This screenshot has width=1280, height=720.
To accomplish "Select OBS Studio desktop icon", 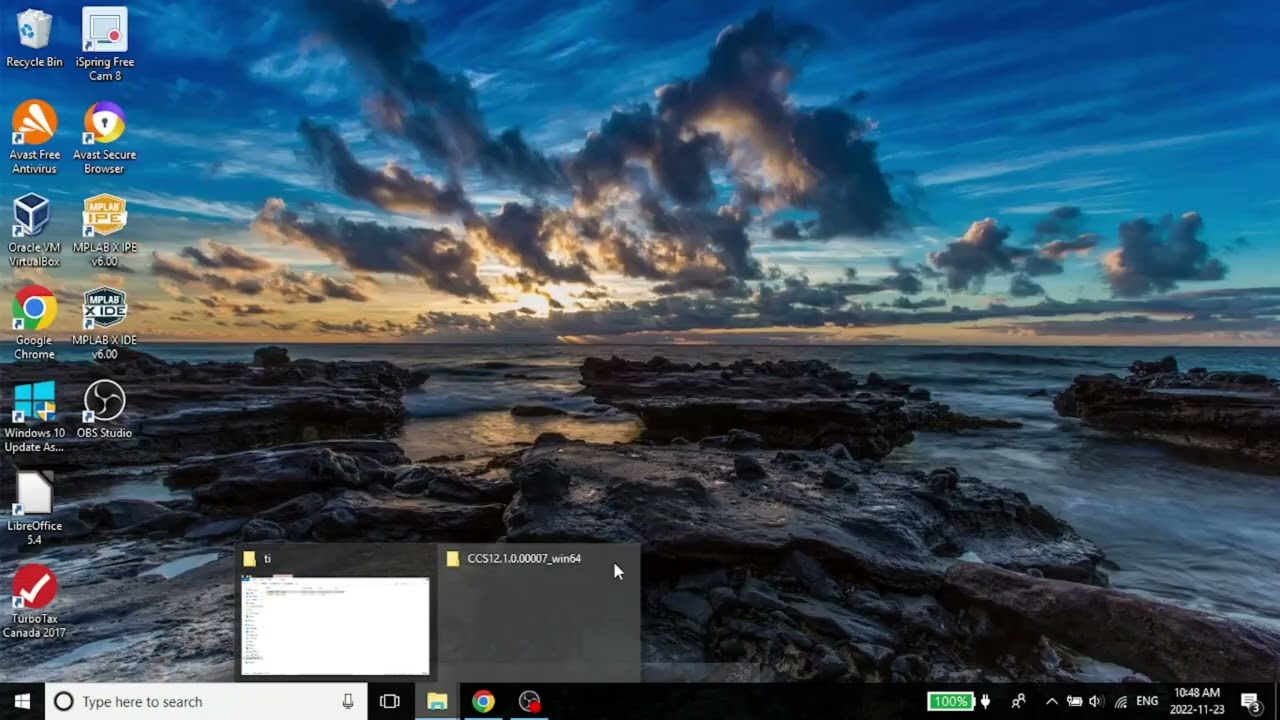I will (104, 409).
